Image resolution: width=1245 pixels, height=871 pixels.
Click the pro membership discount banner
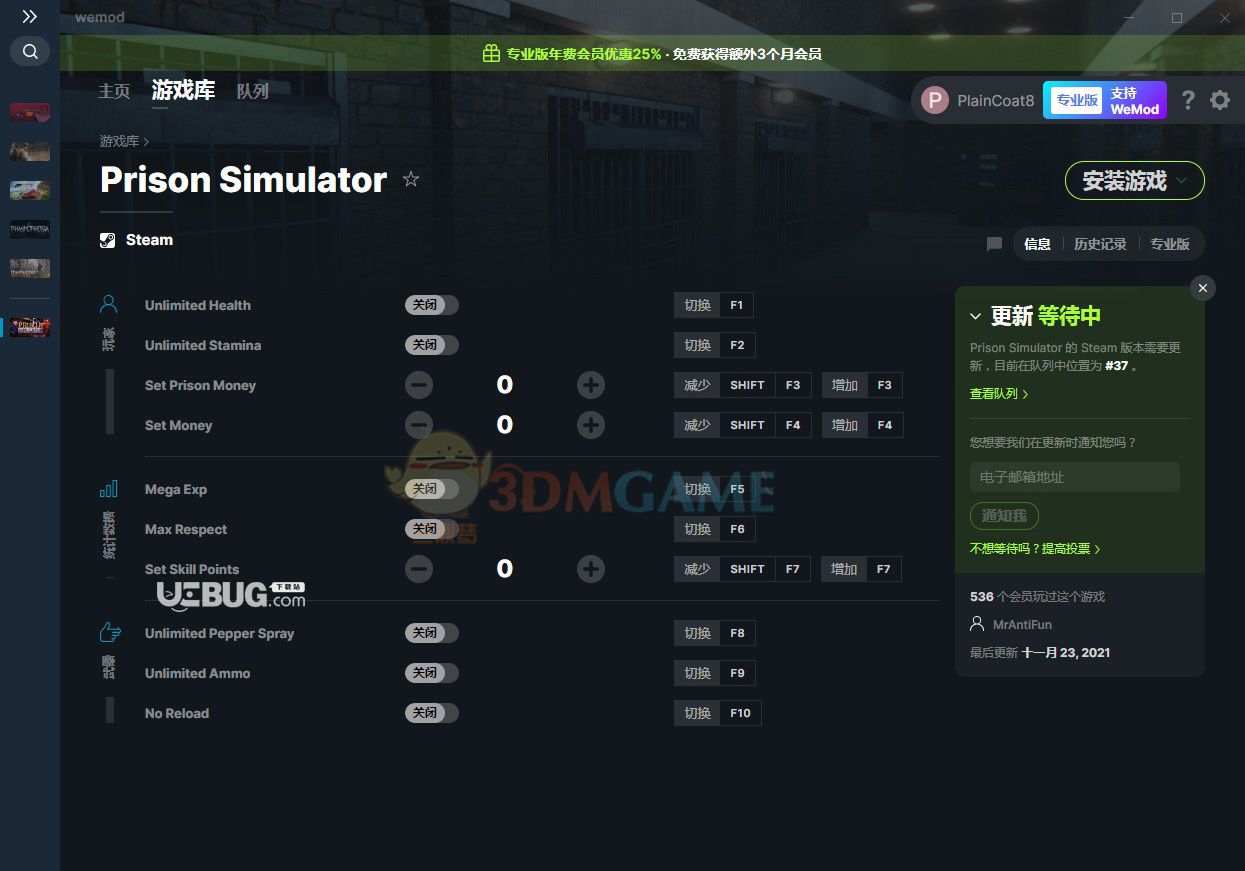pyautogui.click(x=652, y=53)
